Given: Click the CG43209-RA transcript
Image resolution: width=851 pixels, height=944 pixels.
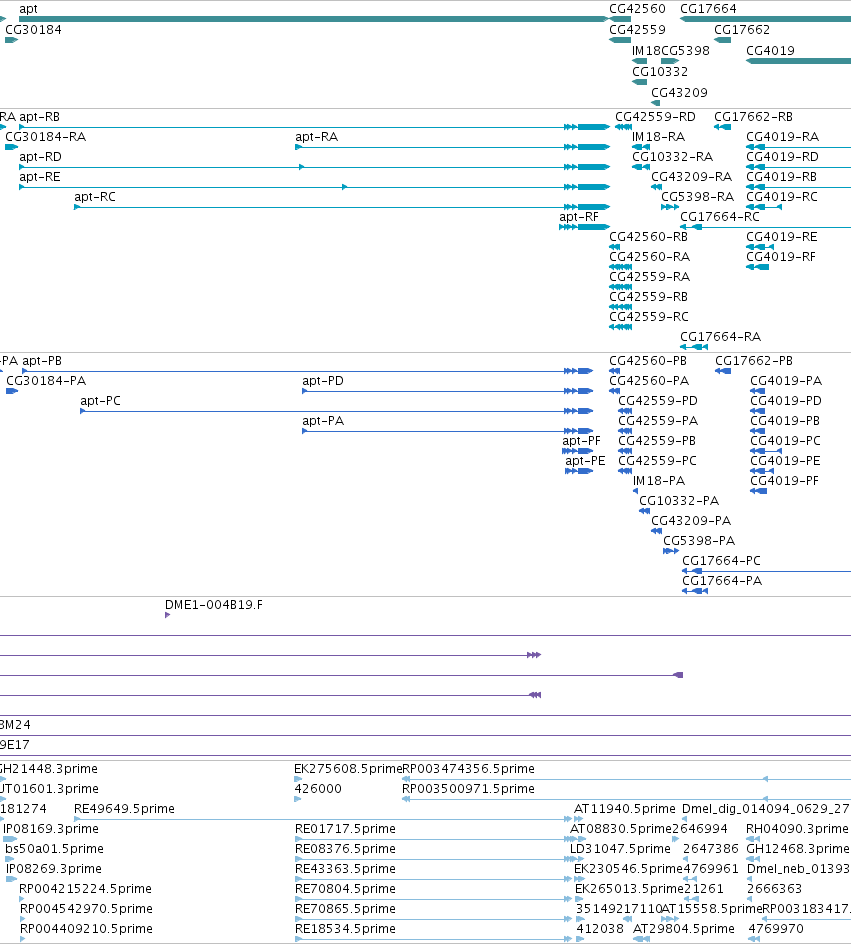Looking at the screenshot, I should click(657, 187).
